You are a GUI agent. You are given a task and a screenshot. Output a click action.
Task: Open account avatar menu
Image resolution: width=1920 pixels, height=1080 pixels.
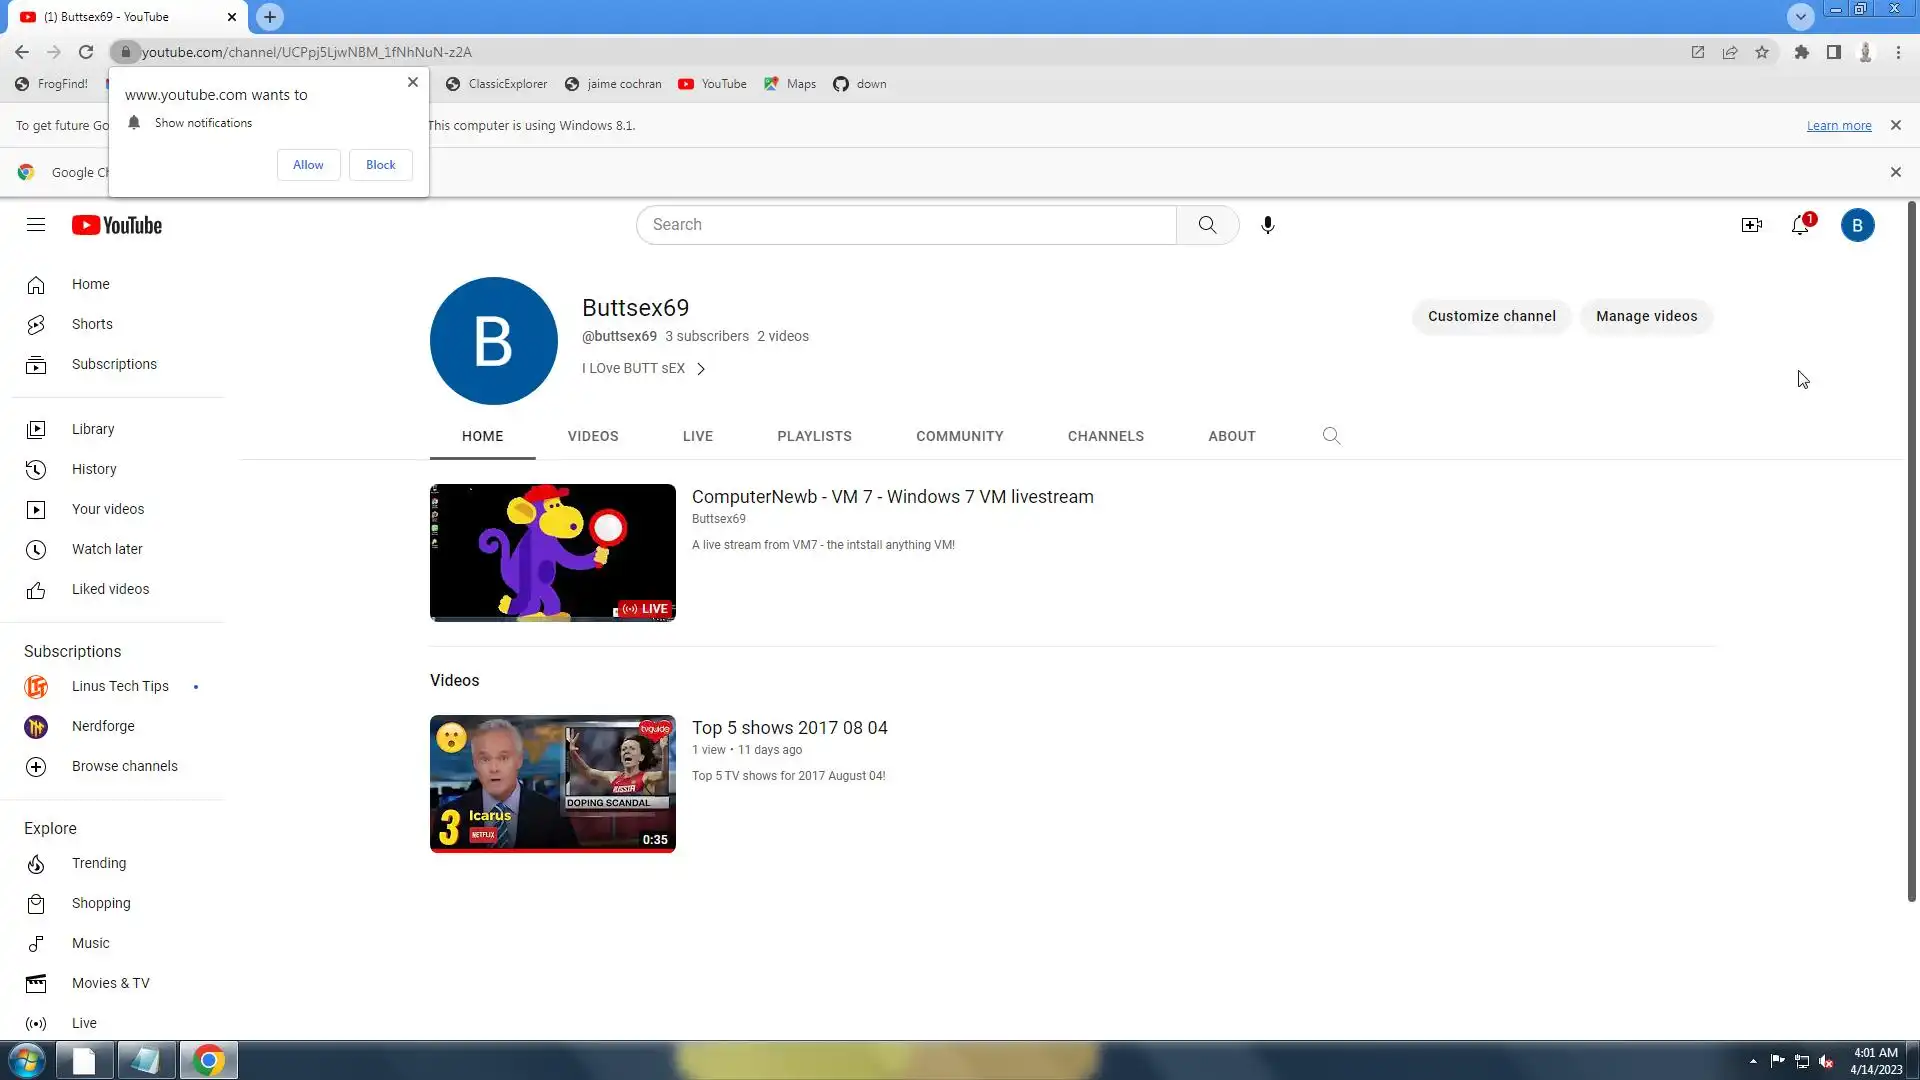click(x=1857, y=225)
